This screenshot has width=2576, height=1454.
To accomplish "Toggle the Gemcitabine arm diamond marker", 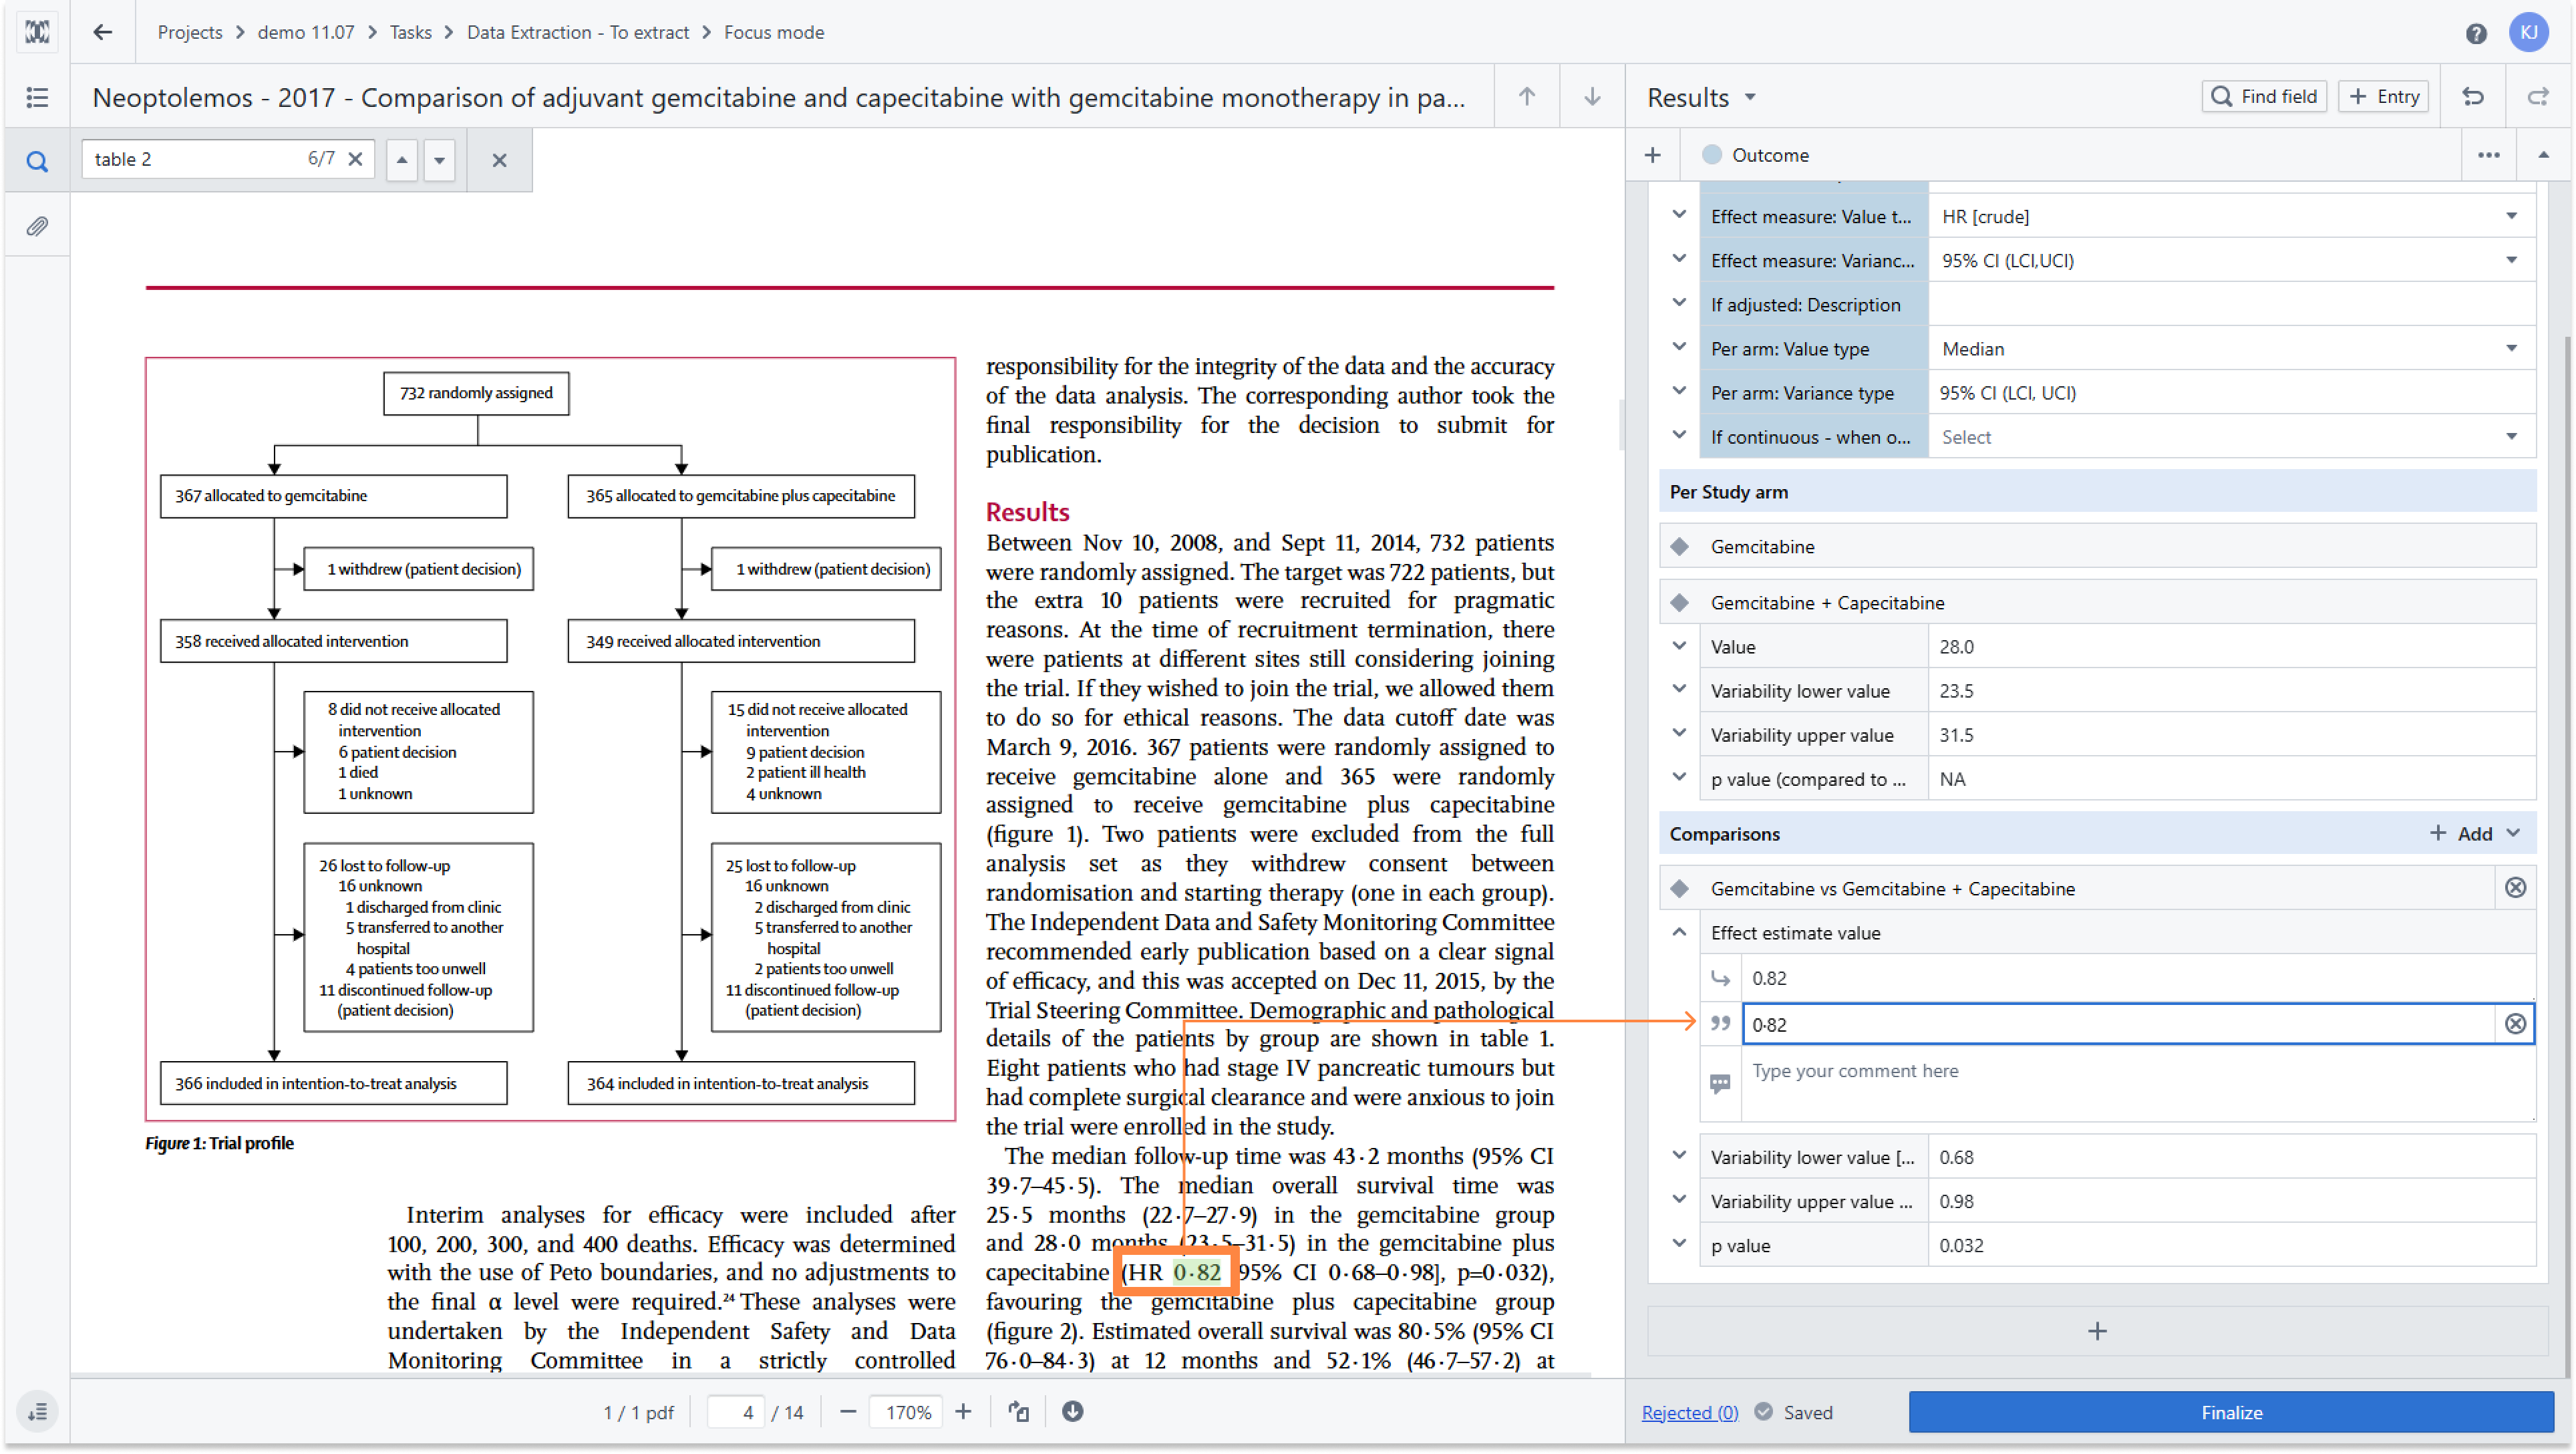I will 1680,547.
